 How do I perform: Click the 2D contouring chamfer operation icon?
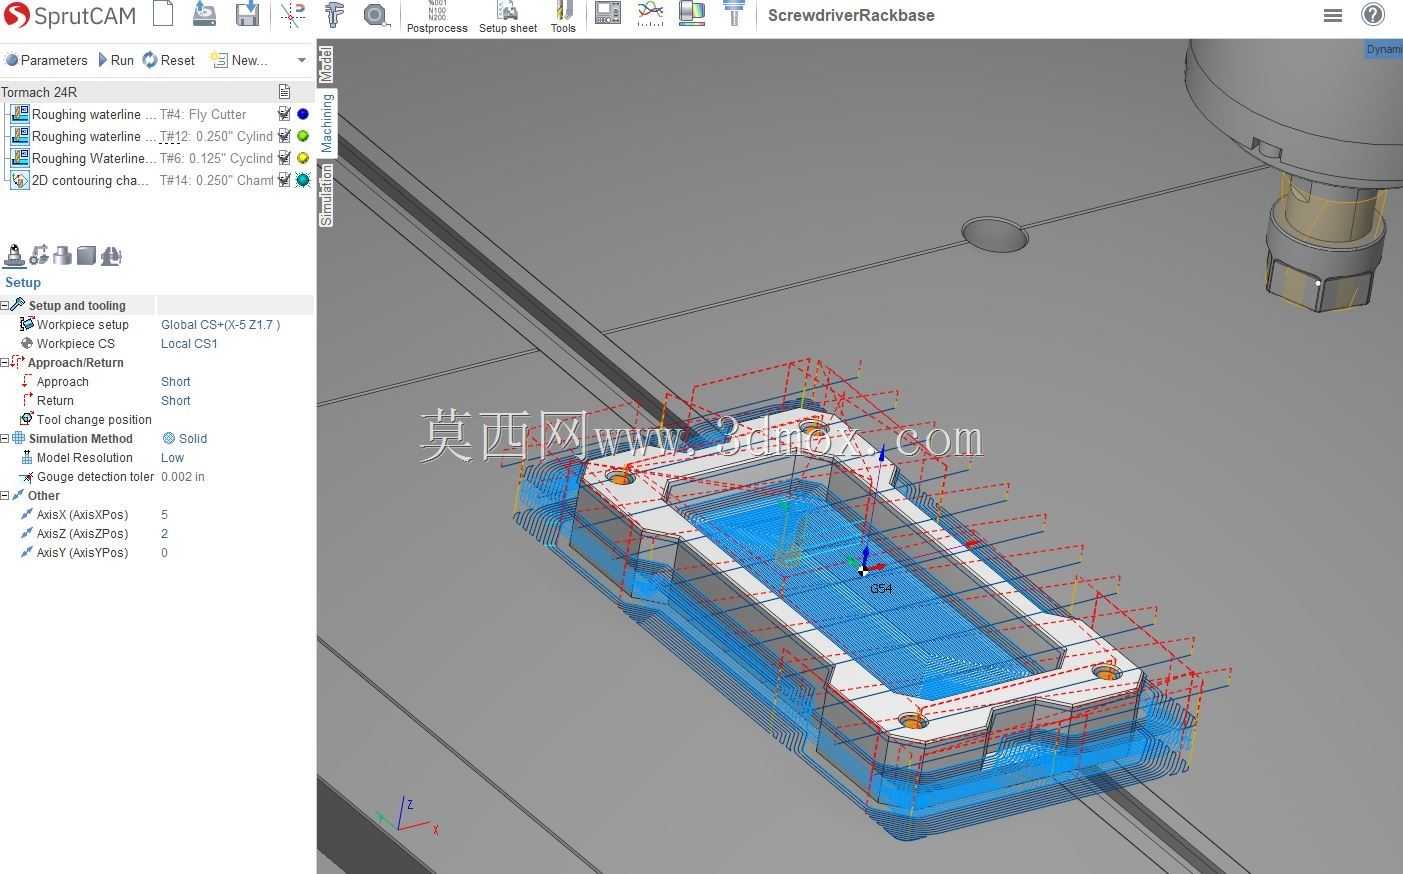click(x=20, y=180)
